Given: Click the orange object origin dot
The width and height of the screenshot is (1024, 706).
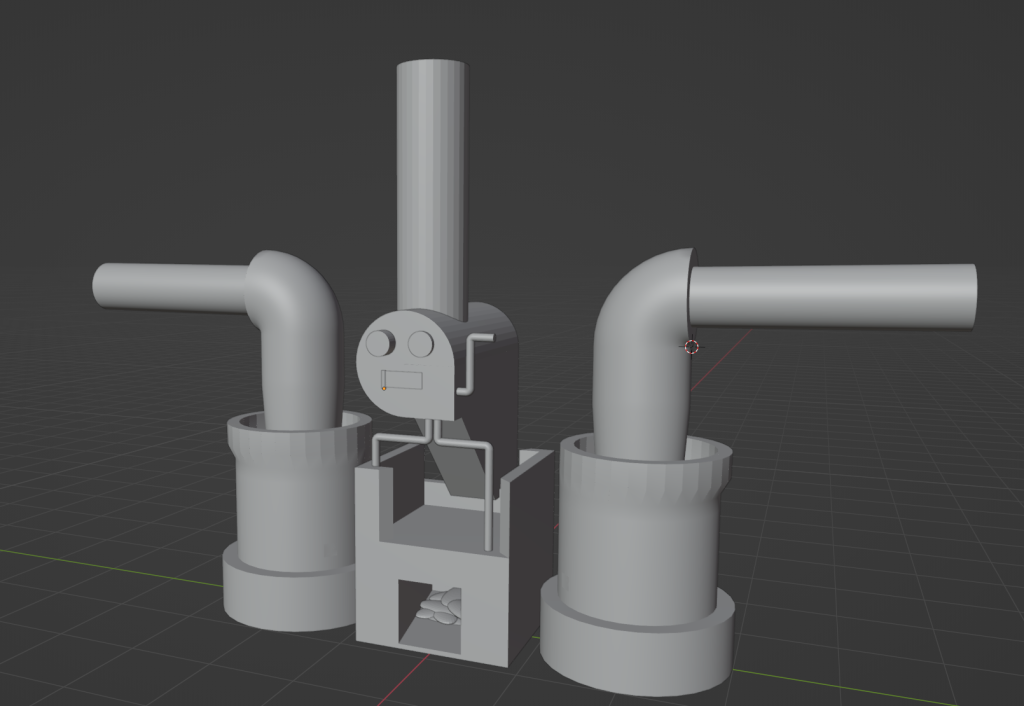Looking at the screenshot, I should pos(384,388).
